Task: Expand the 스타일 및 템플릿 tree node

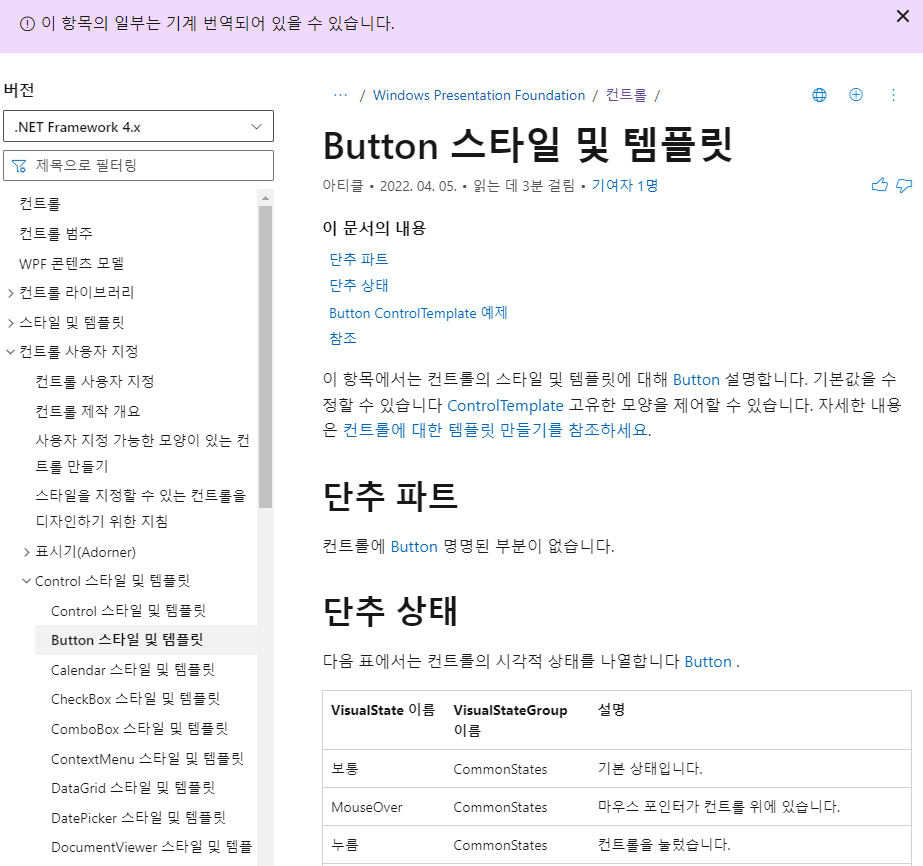Action: 10,323
